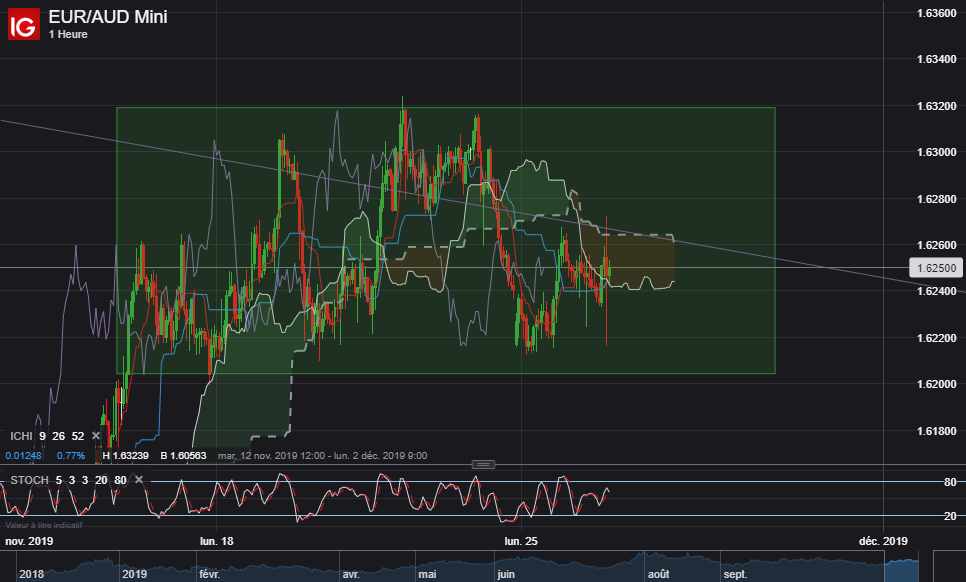Remove the STOCH indicator with its X

tap(139, 480)
